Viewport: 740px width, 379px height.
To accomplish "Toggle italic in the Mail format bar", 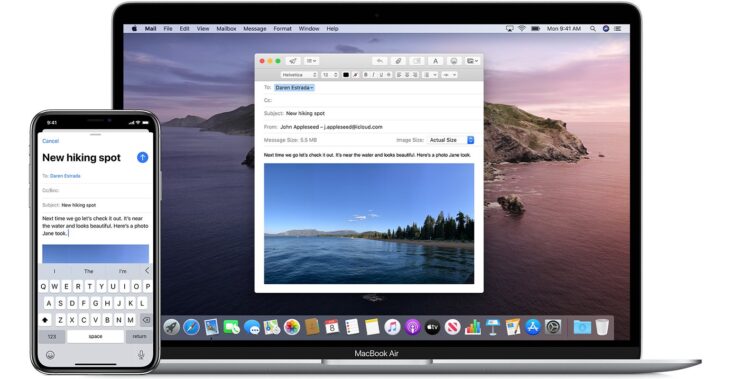I will (373, 75).
